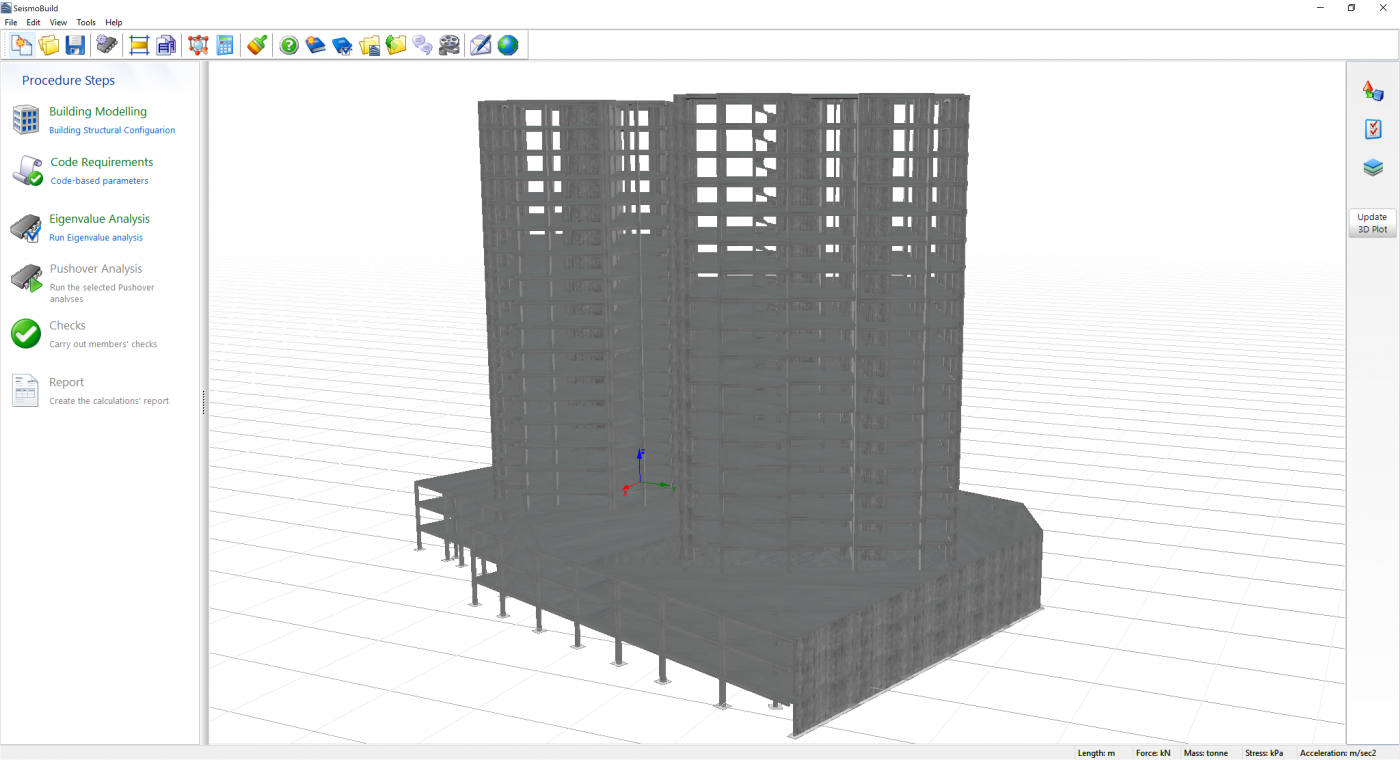1400x760 pixels.
Task: Click the sidebar splitter handle
Action: [x=204, y=402]
